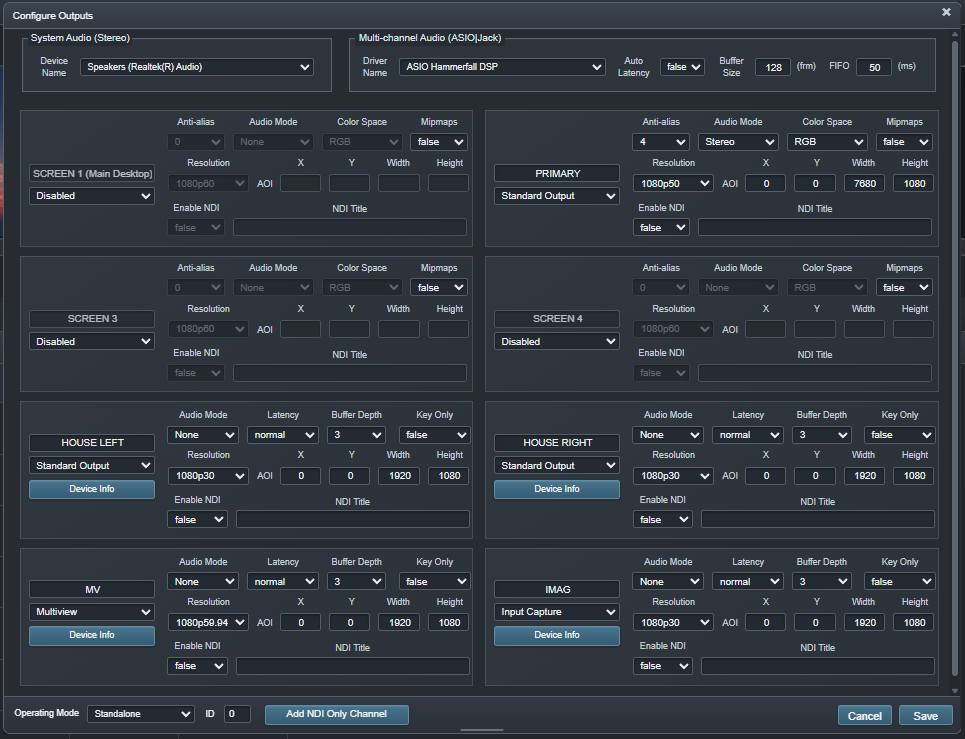This screenshot has width=965, height=739.
Task: Edit the FIFO milliseconds field
Action: 874,67
